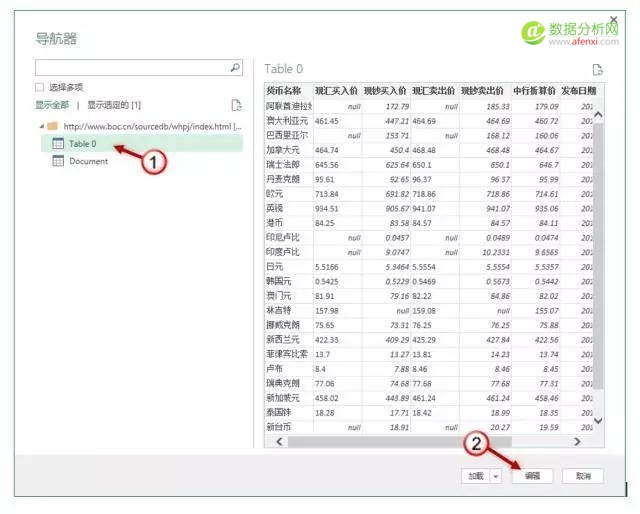This screenshot has height=514, width=640.
Task: Click the 新加坡元 row name cell
Action: pos(288,398)
